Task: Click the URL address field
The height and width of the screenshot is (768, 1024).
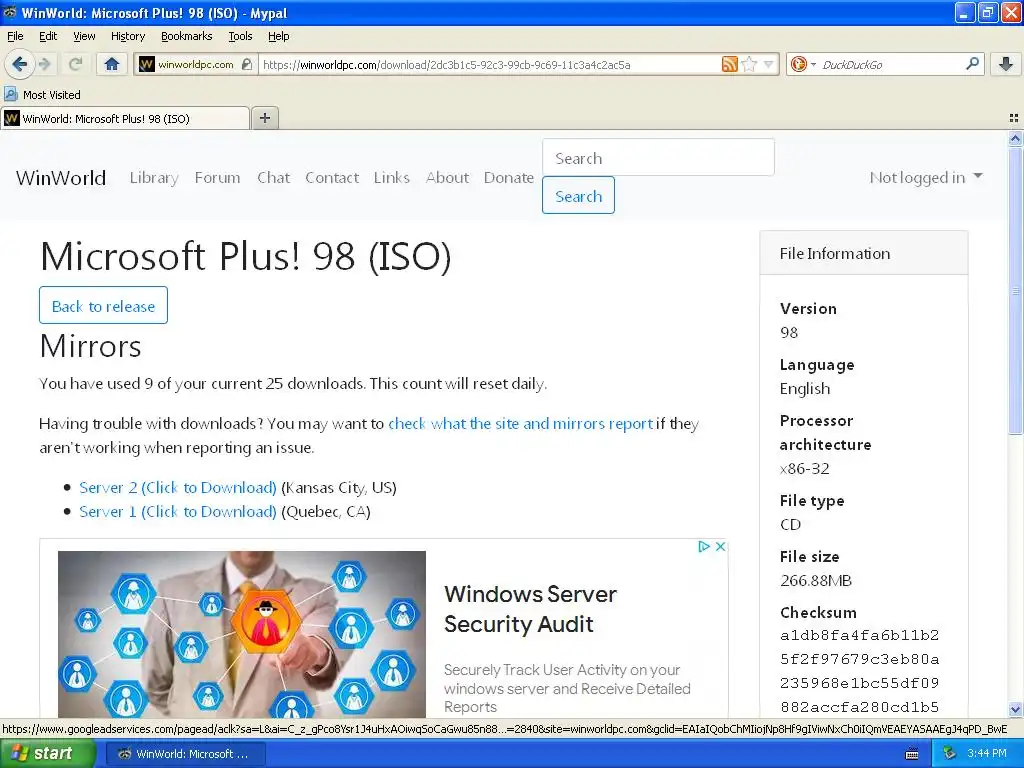Action: (490, 64)
